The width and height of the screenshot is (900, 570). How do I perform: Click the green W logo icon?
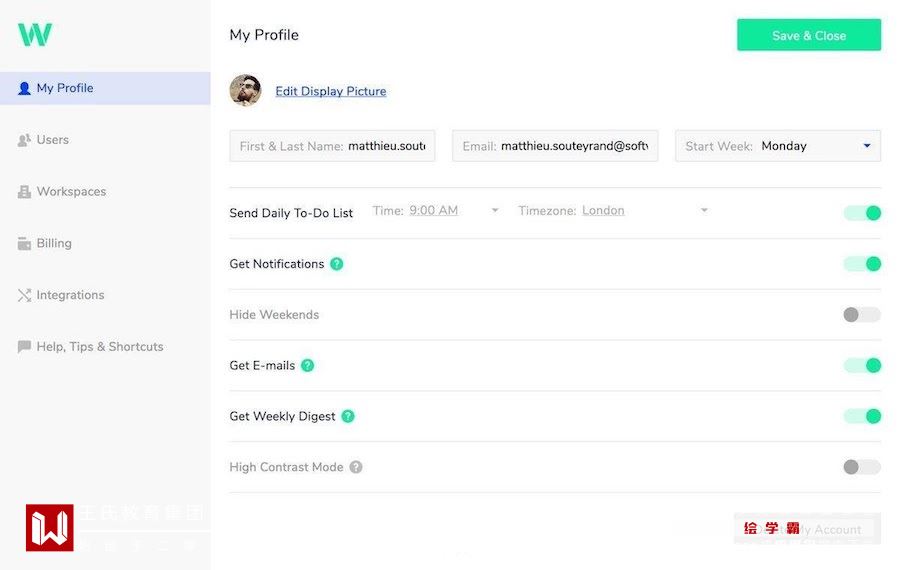(x=35, y=35)
